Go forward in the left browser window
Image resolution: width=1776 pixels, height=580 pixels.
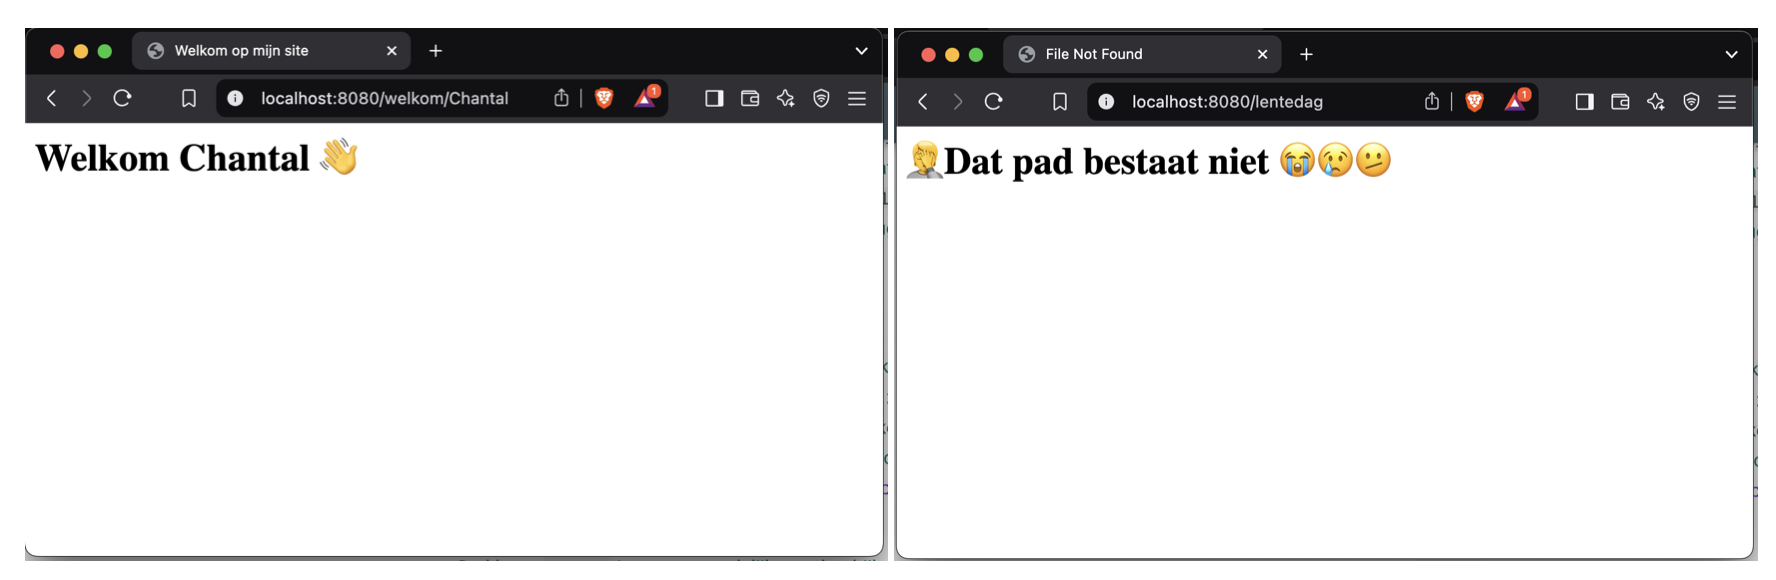click(x=86, y=98)
